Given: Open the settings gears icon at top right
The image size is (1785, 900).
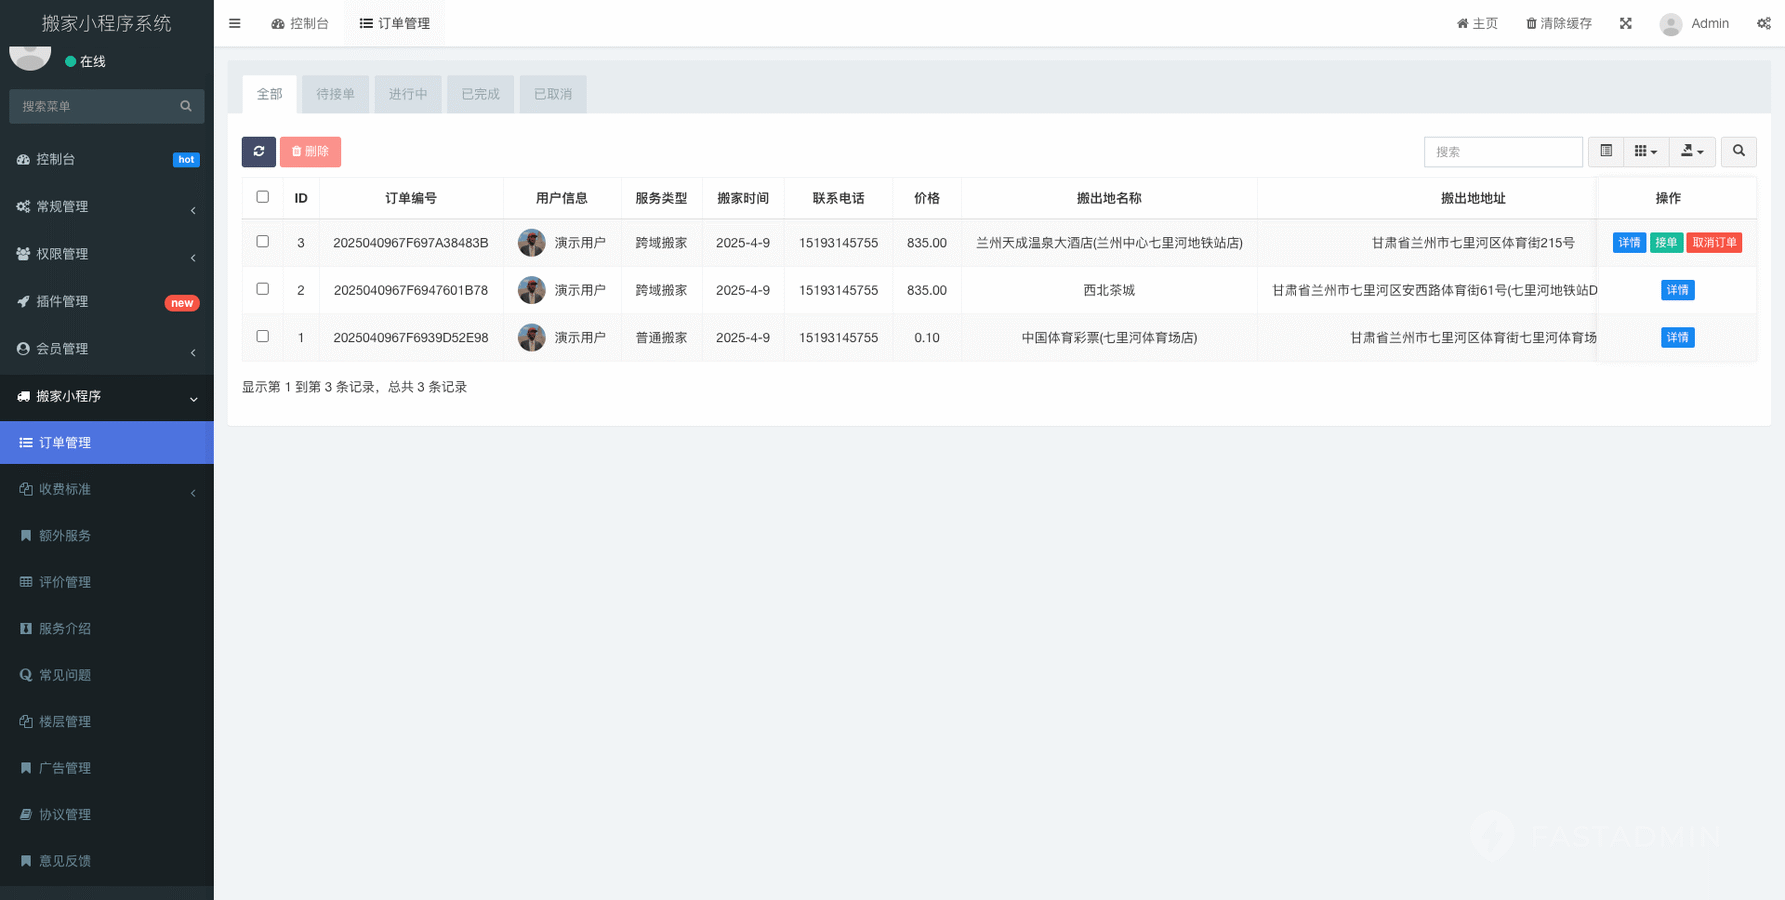Looking at the screenshot, I should 1763,23.
